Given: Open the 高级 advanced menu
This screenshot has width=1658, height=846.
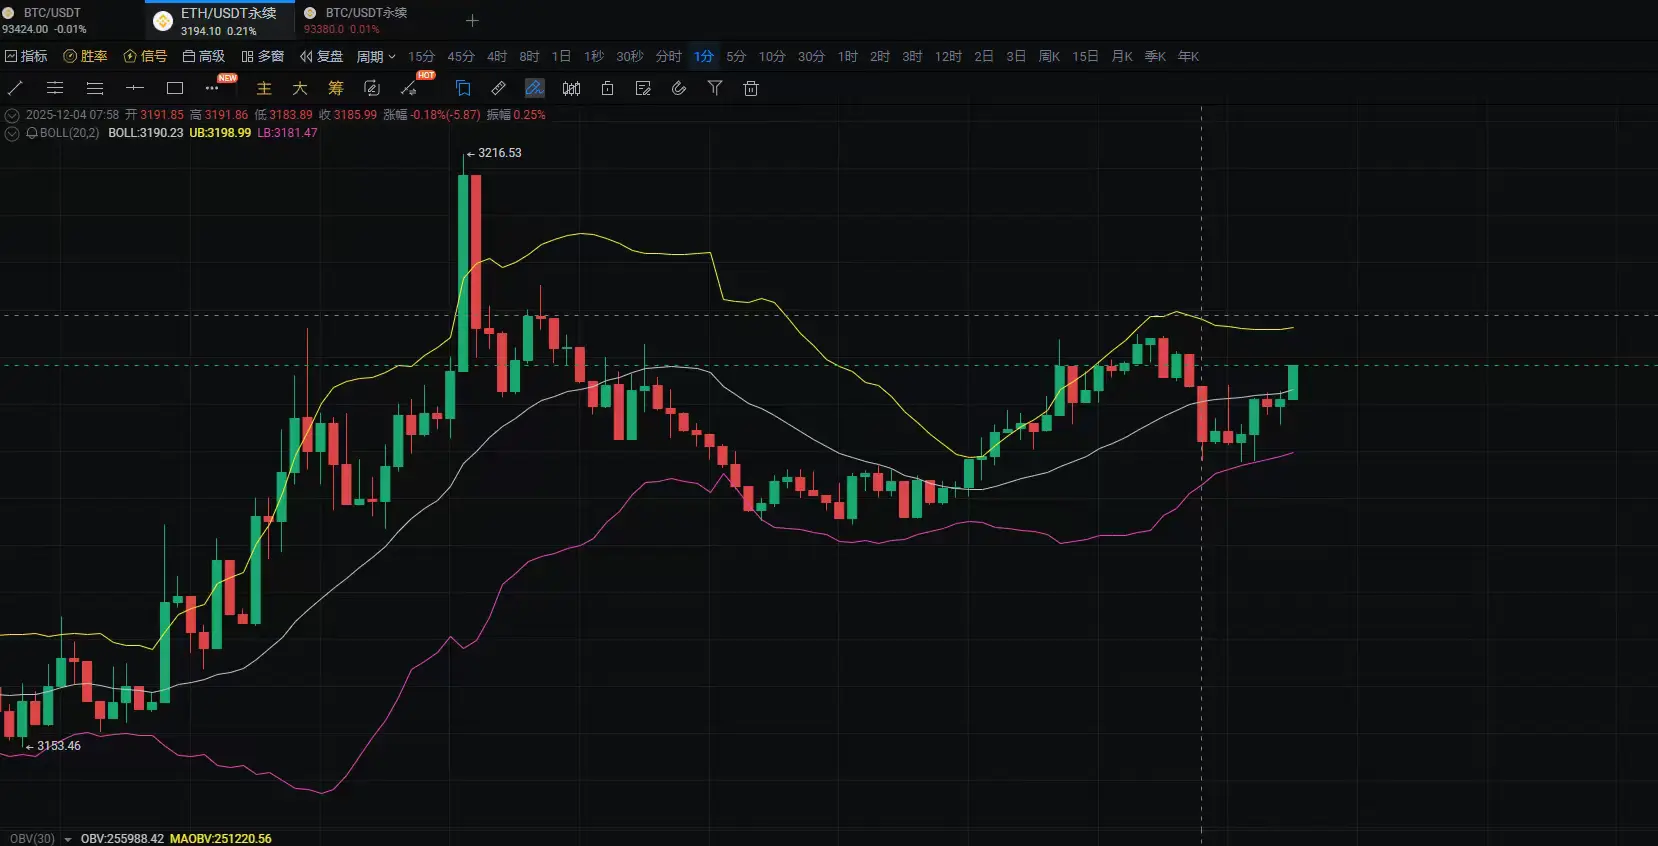Looking at the screenshot, I should [x=204, y=57].
